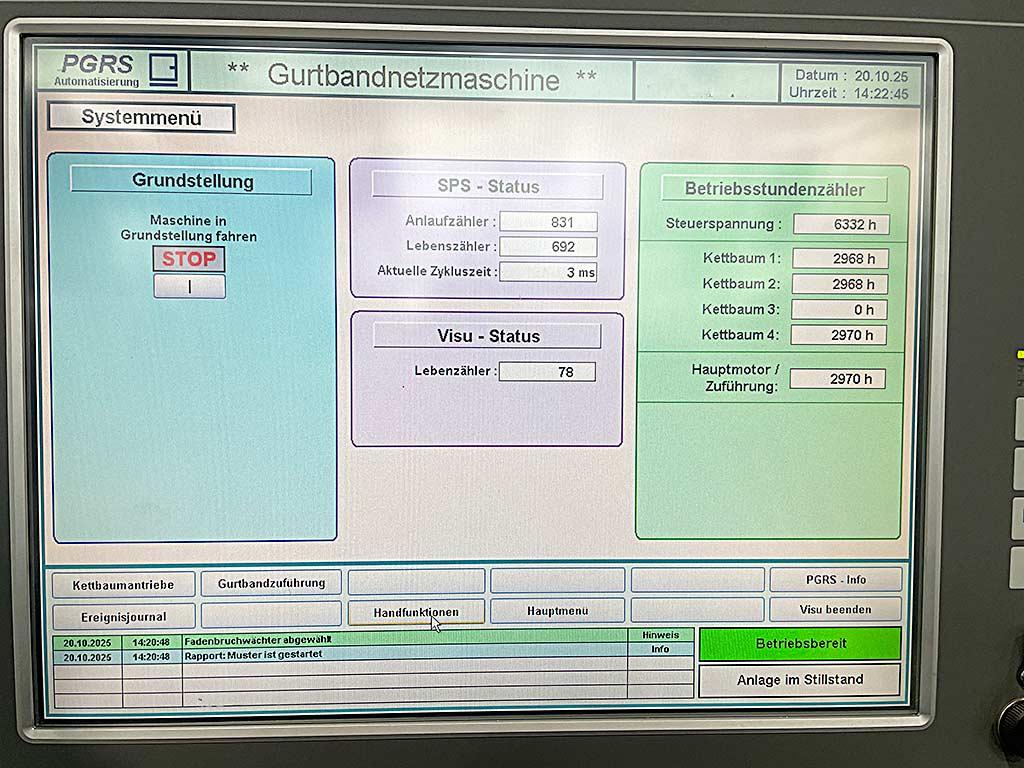
Task: Click the green Betriebsbereit status indicator
Action: (799, 644)
